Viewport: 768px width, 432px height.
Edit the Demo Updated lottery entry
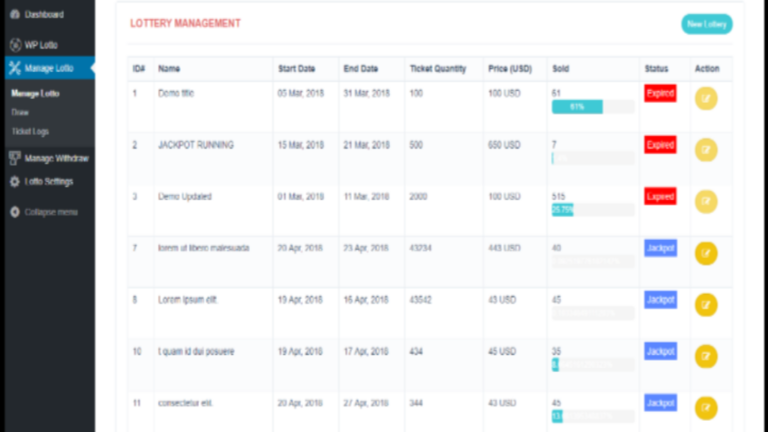click(x=706, y=202)
